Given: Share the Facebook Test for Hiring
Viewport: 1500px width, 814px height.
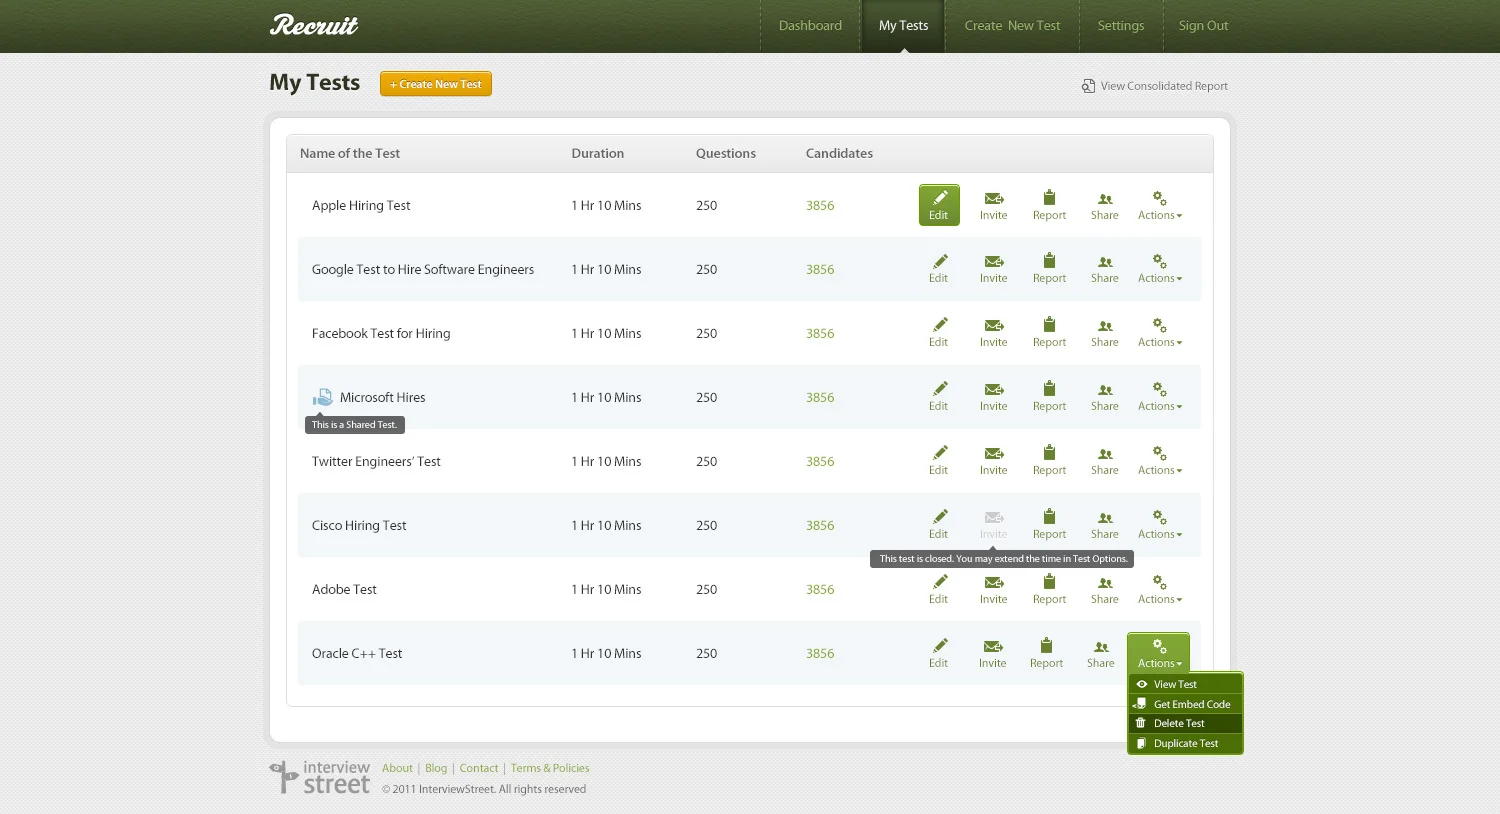Looking at the screenshot, I should coord(1104,333).
